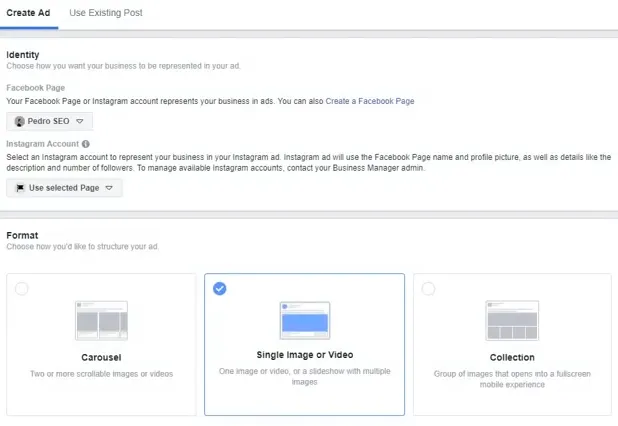Viewport: 618px width, 426px height.
Task: Open the Use Existing Post tab
Action: [106, 13]
